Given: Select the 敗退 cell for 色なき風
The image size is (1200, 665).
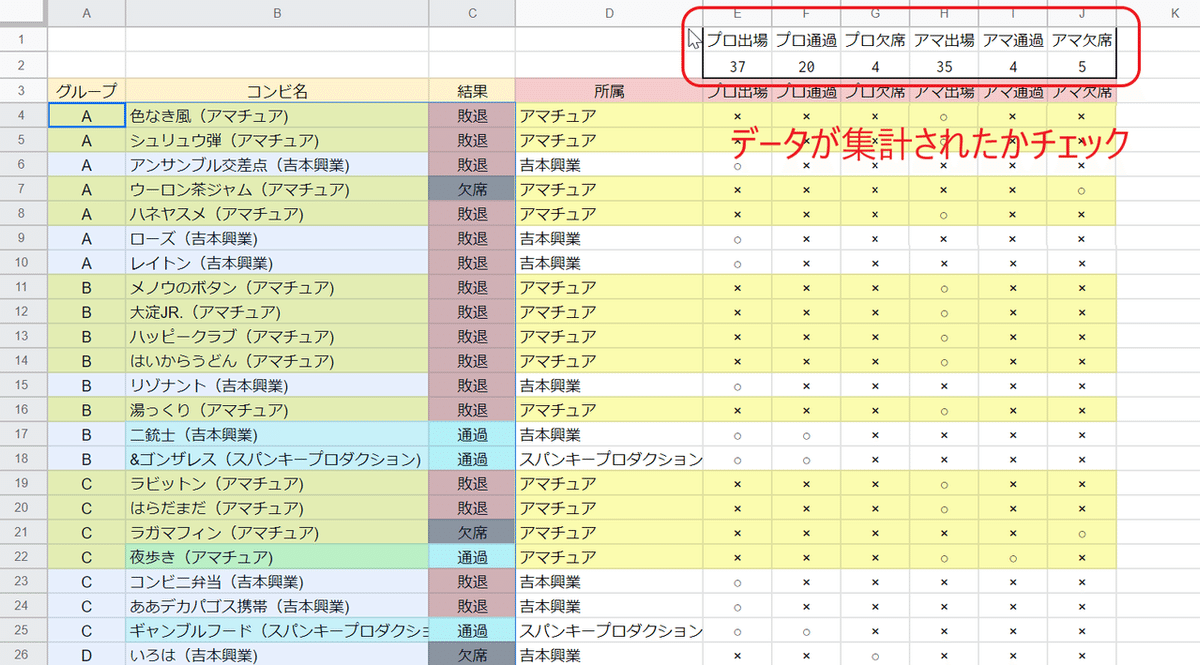Looking at the screenshot, I should point(471,115).
